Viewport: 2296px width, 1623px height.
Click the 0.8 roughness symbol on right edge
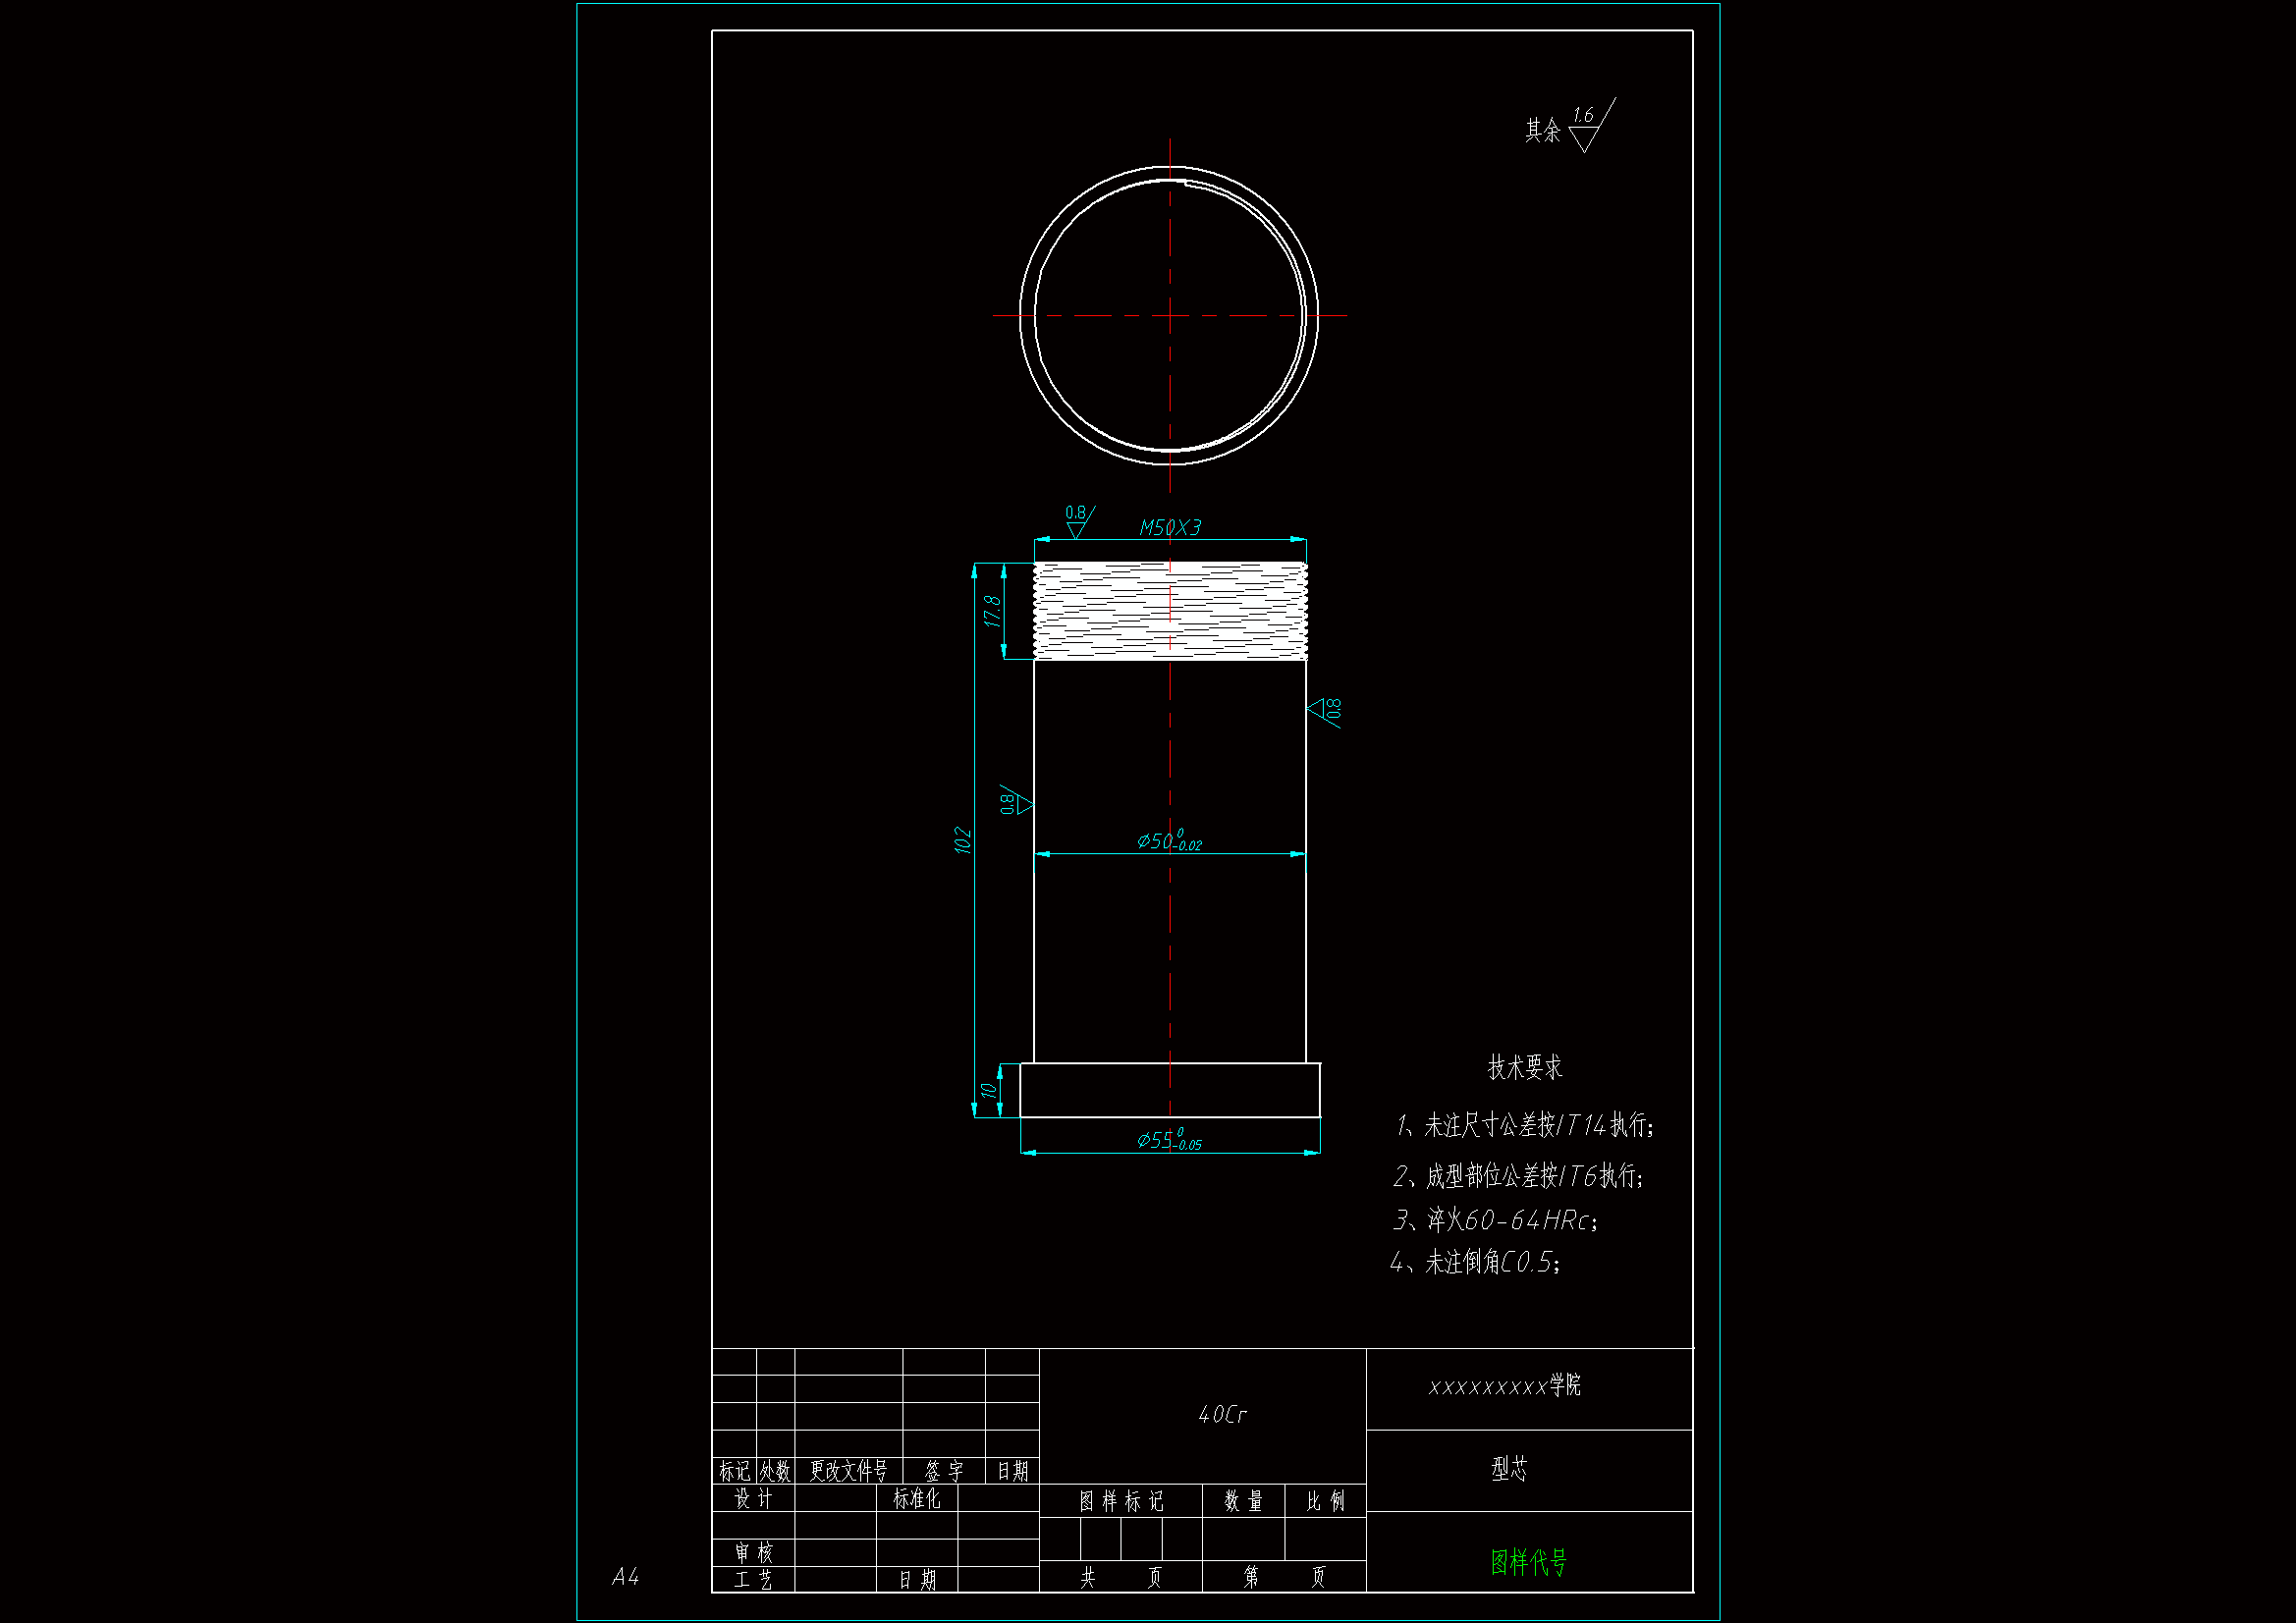click(x=1326, y=710)
